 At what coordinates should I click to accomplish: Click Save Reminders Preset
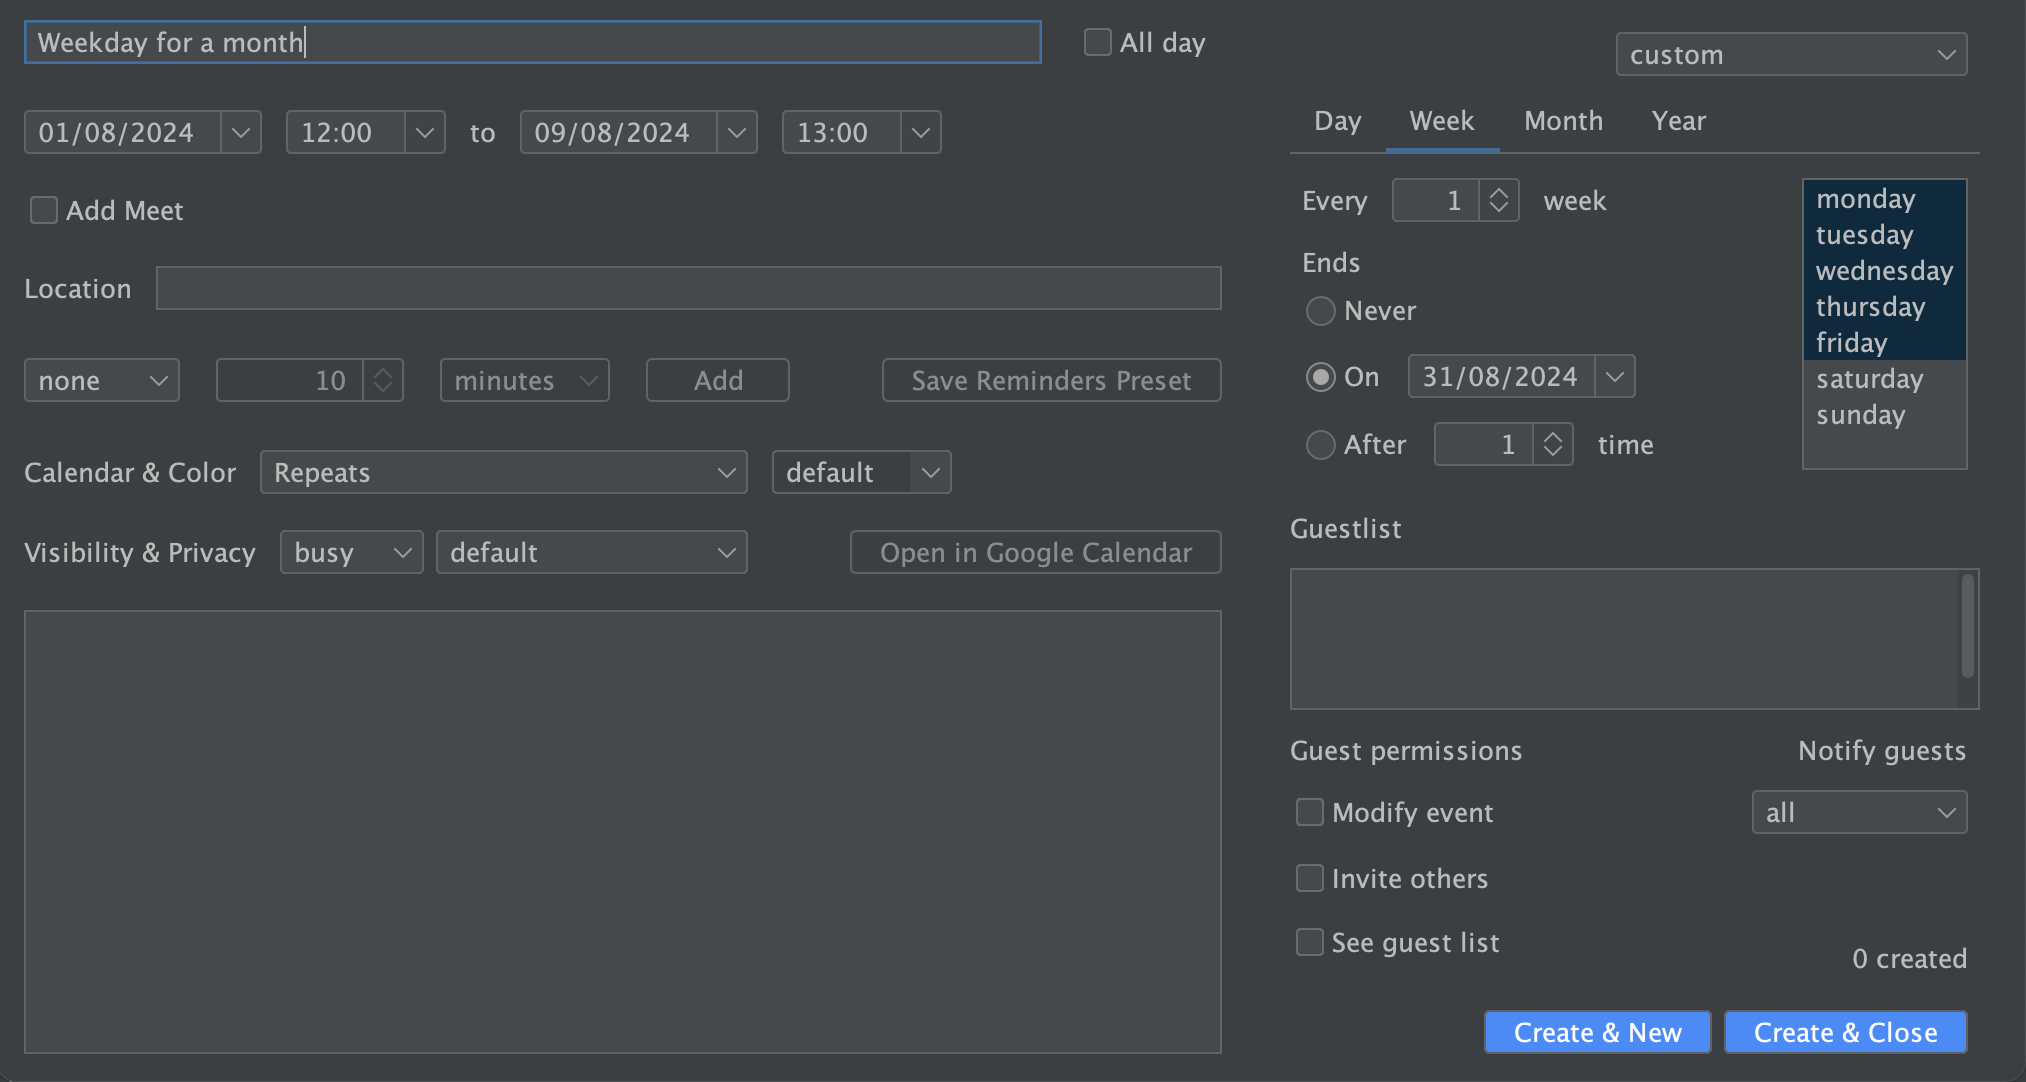point(1050,380)
